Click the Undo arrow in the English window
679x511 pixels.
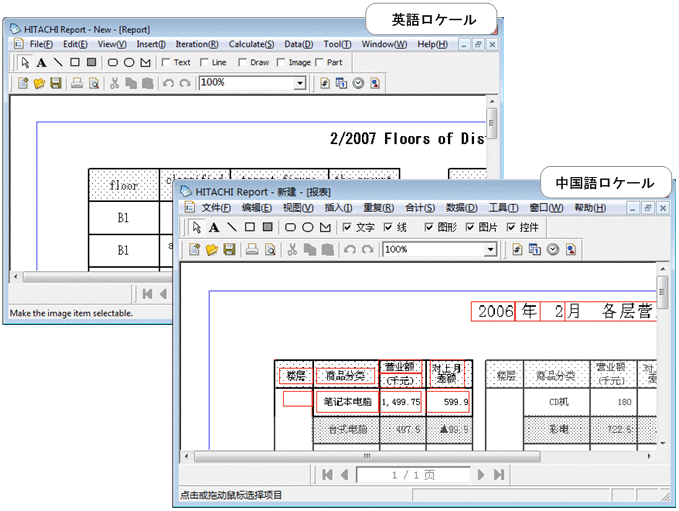[x=168, y=84]
